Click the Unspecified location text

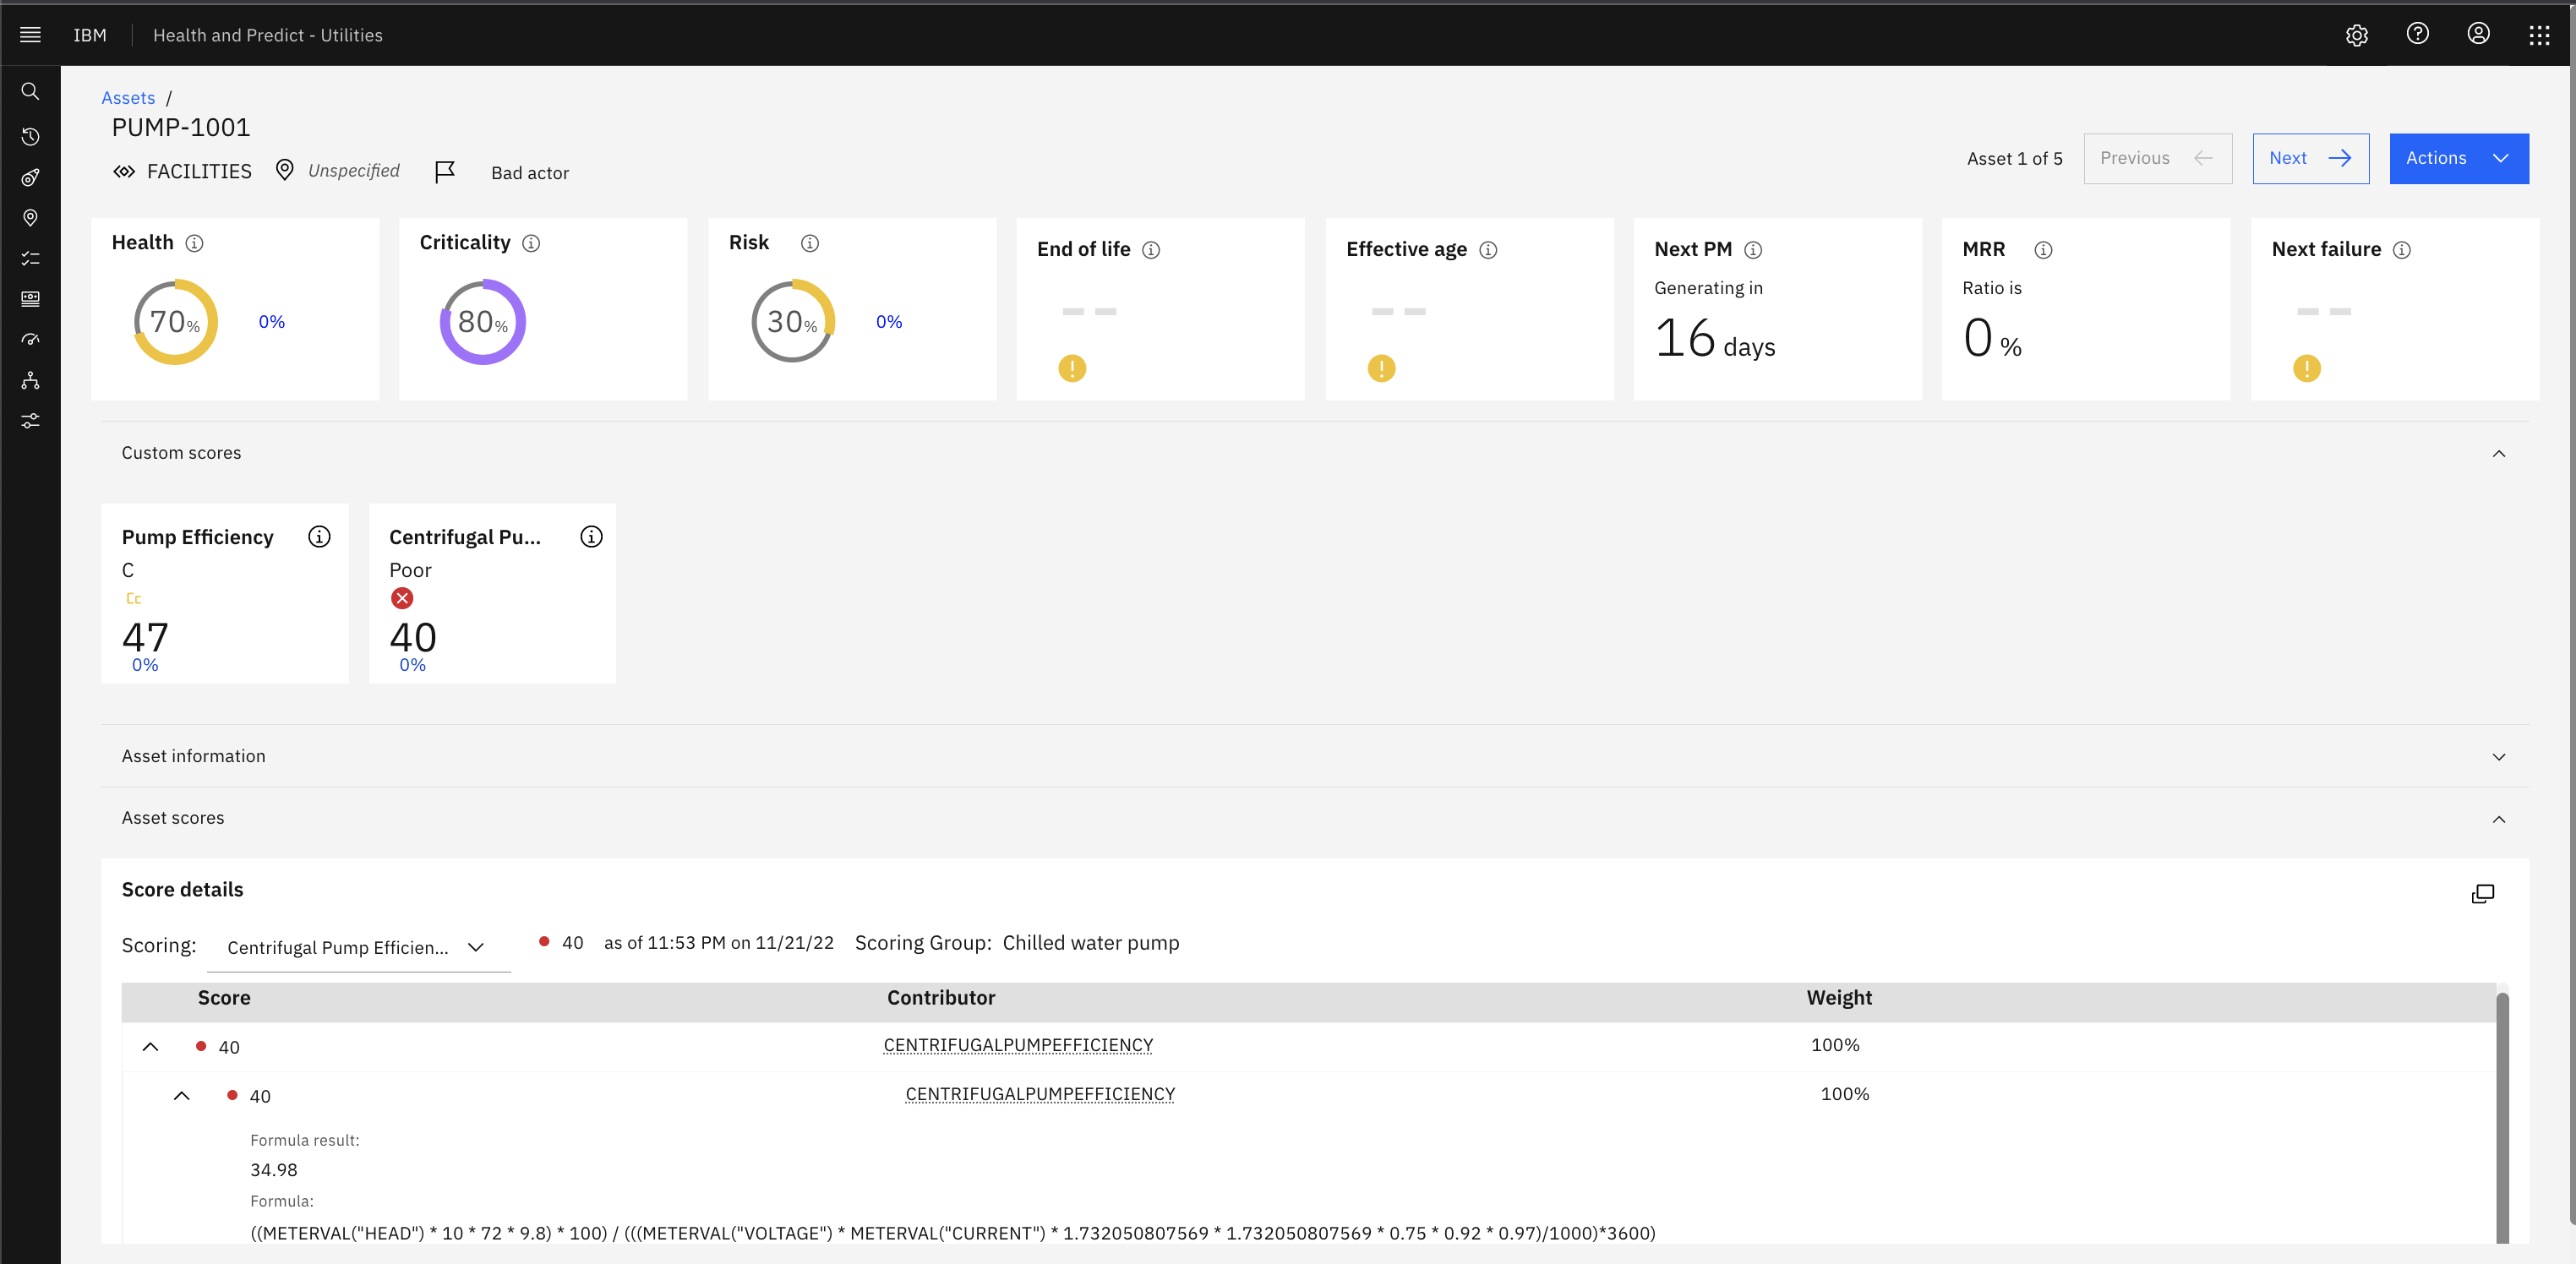point(354,171)
